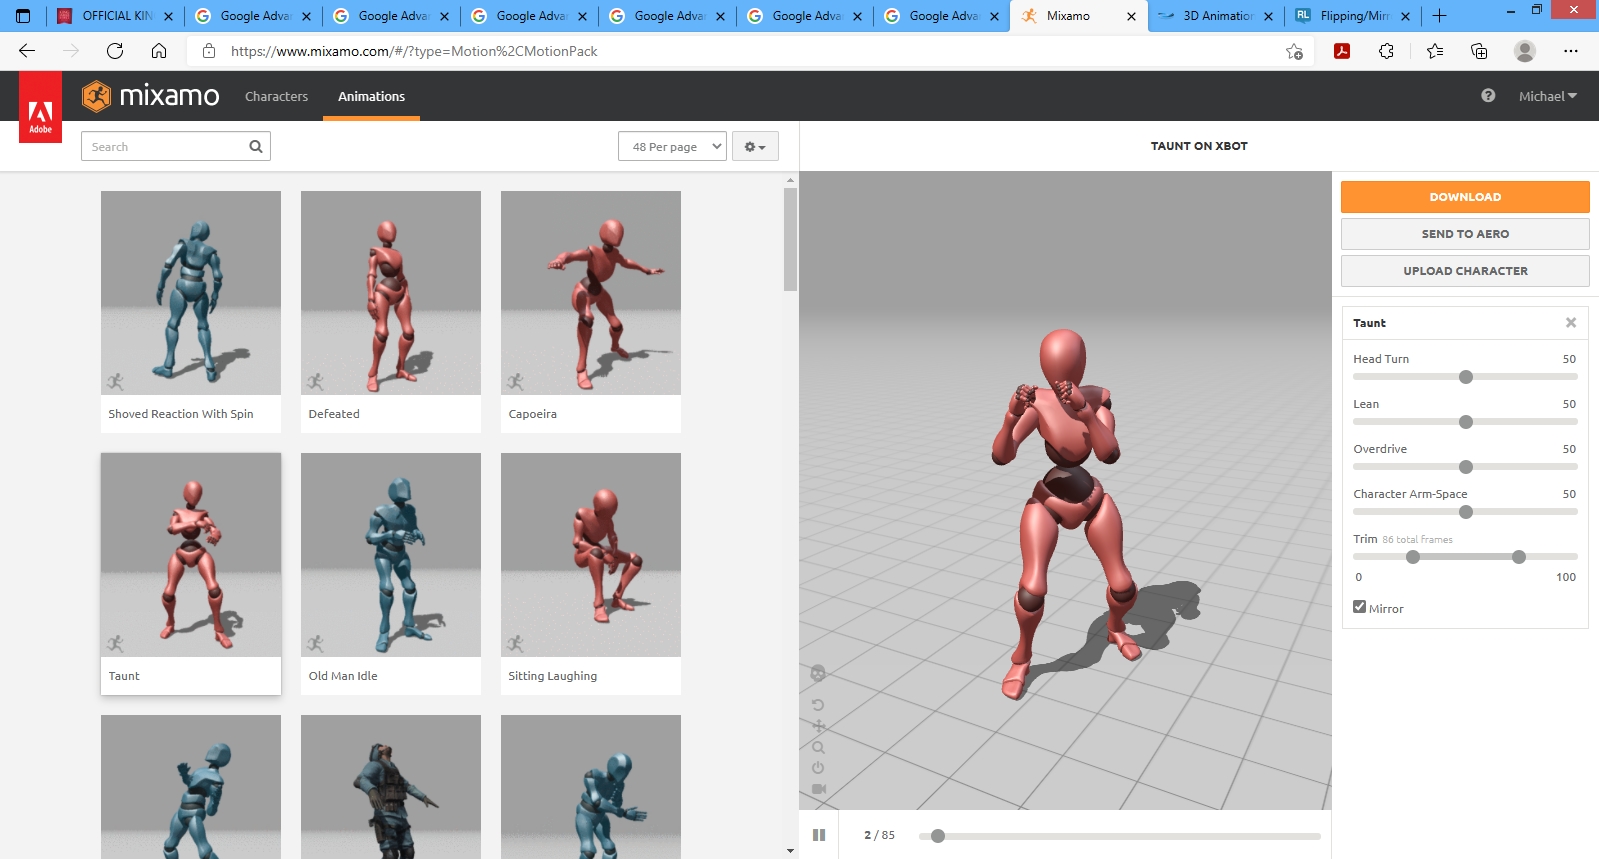Click the pan camera arrows icon
This screenshot has height=859, width=1599.
click(818, 726)
